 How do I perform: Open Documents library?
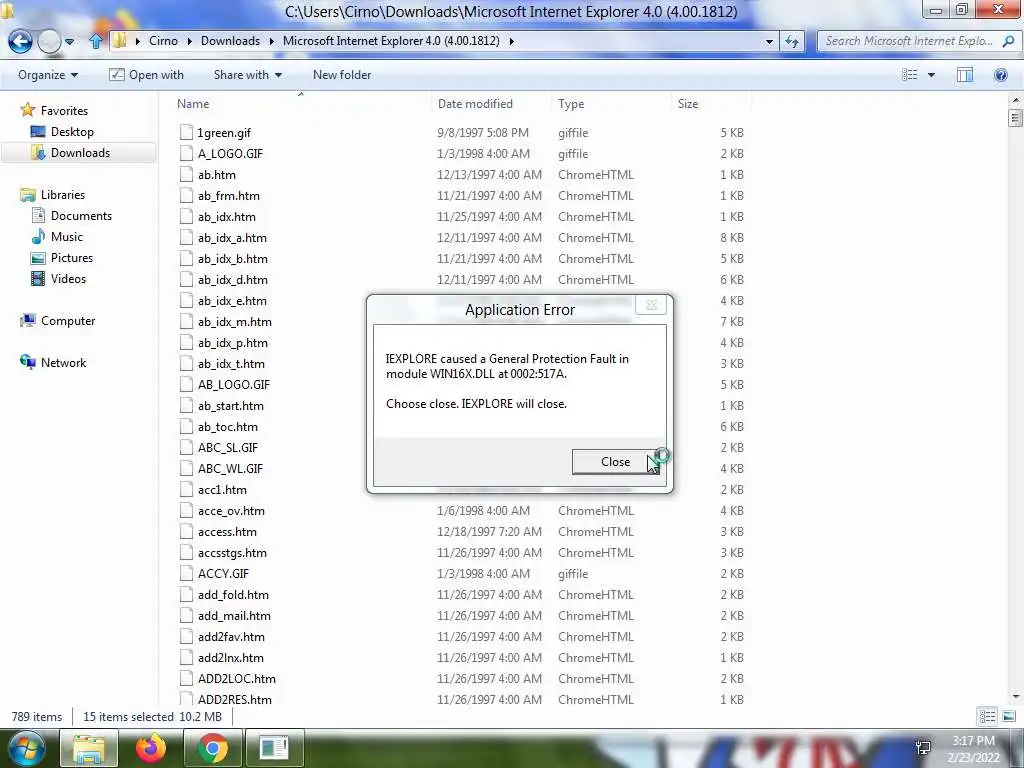click(72, 216)
